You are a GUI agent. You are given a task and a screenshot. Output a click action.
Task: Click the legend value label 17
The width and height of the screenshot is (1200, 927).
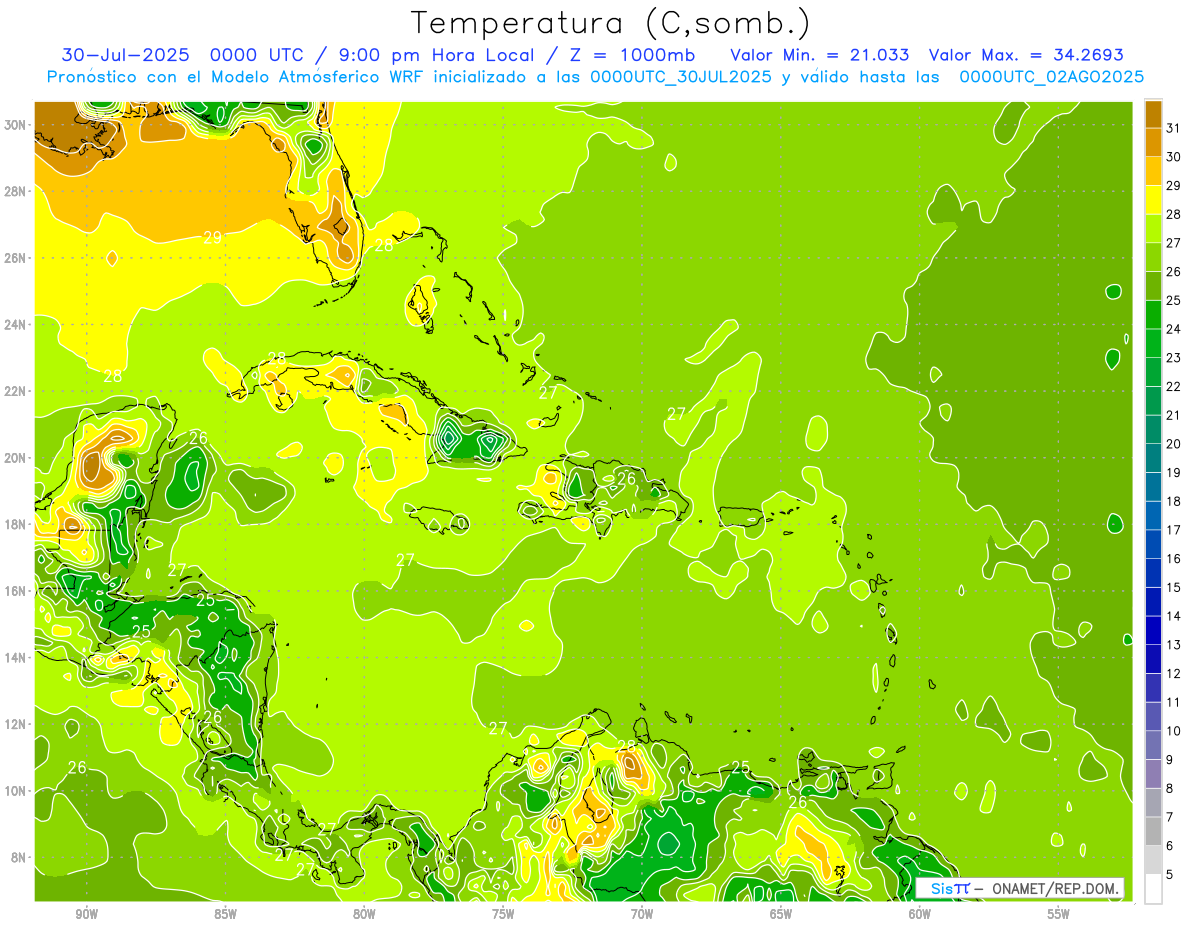click(x=1174, y=530)
